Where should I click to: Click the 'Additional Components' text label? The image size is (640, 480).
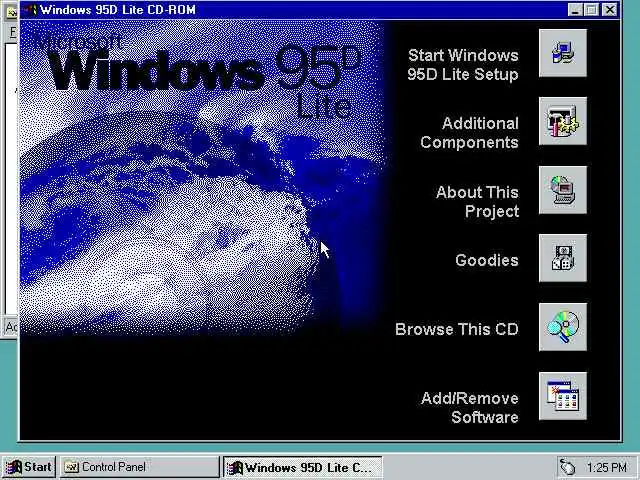coord(469,133)
